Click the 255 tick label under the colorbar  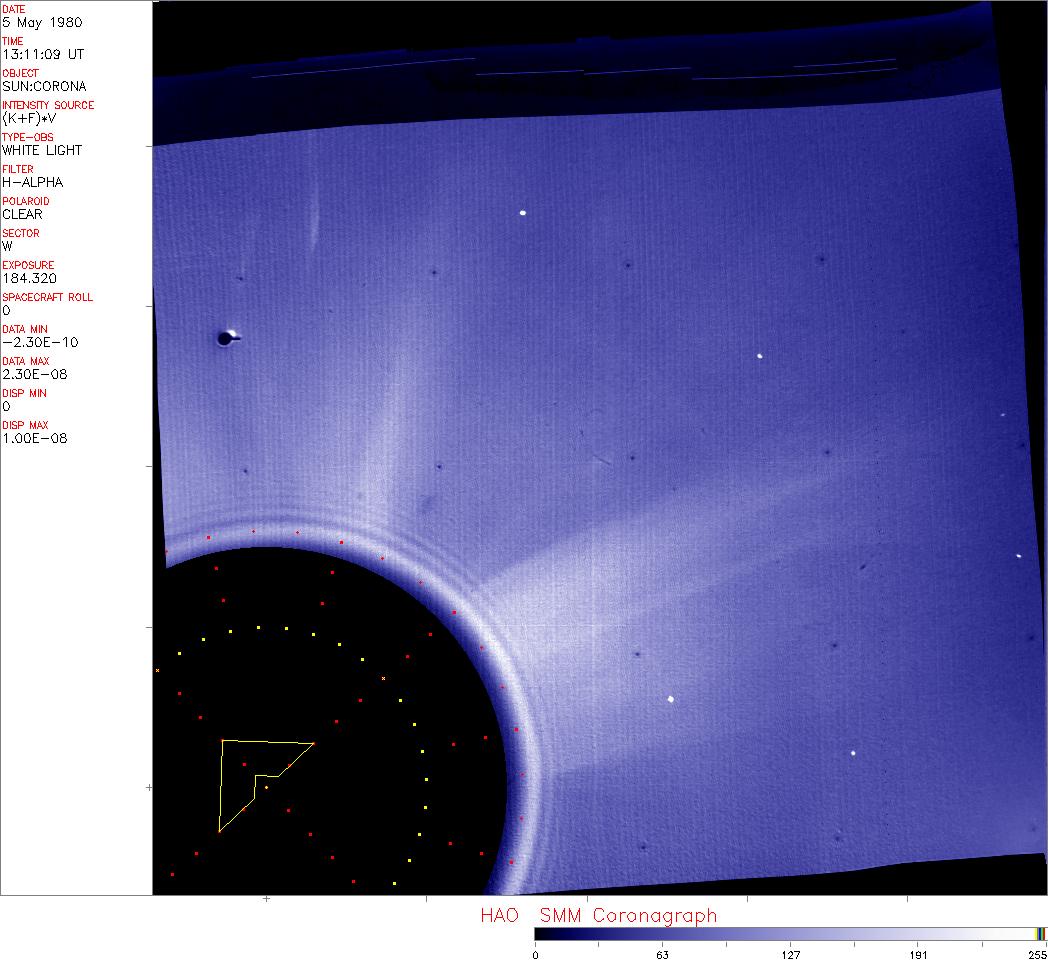(x=1037, y=954)
